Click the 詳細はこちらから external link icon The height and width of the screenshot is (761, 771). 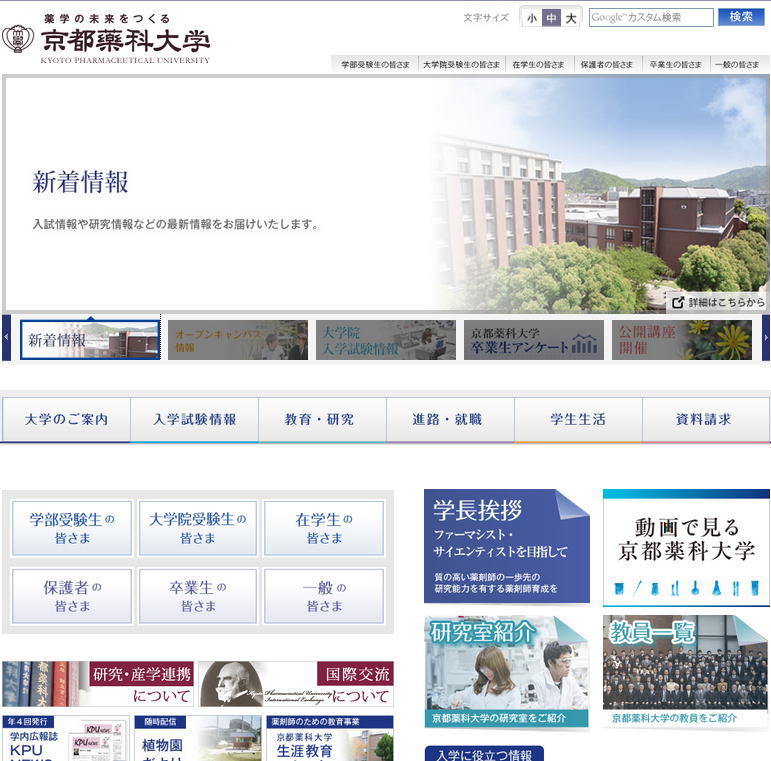(x=678, y=302)
